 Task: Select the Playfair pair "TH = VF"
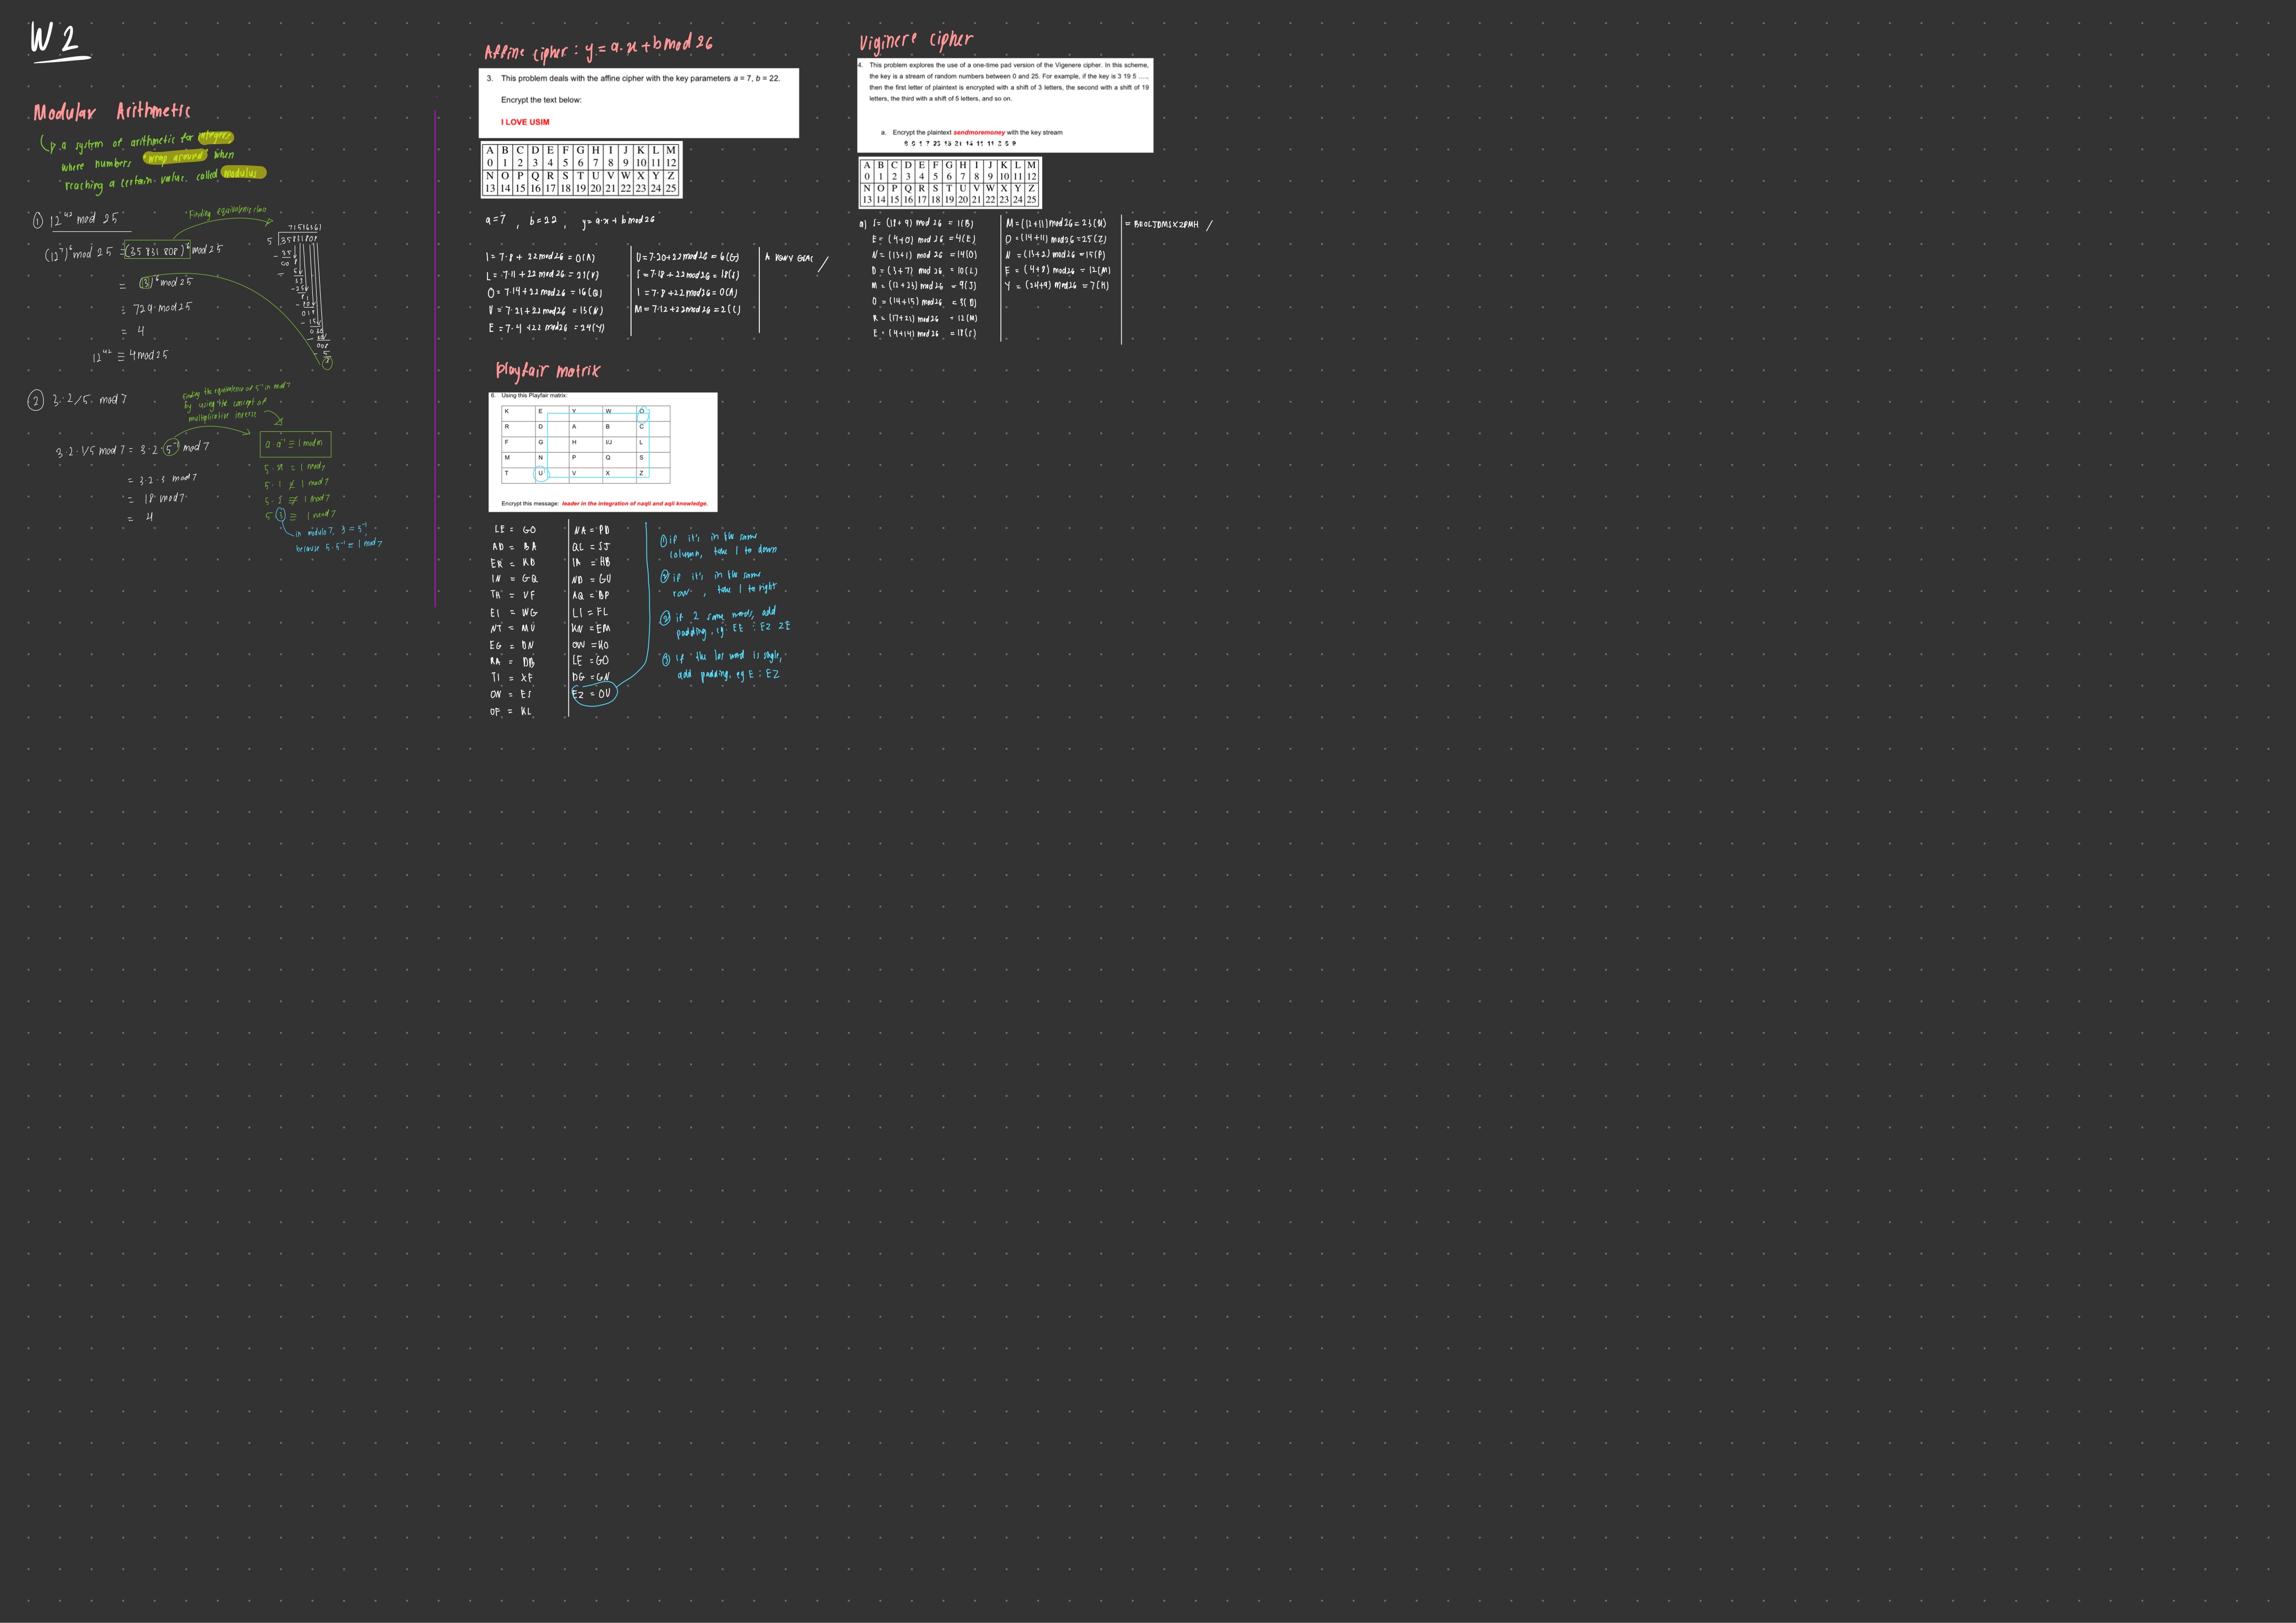[513, 595]
